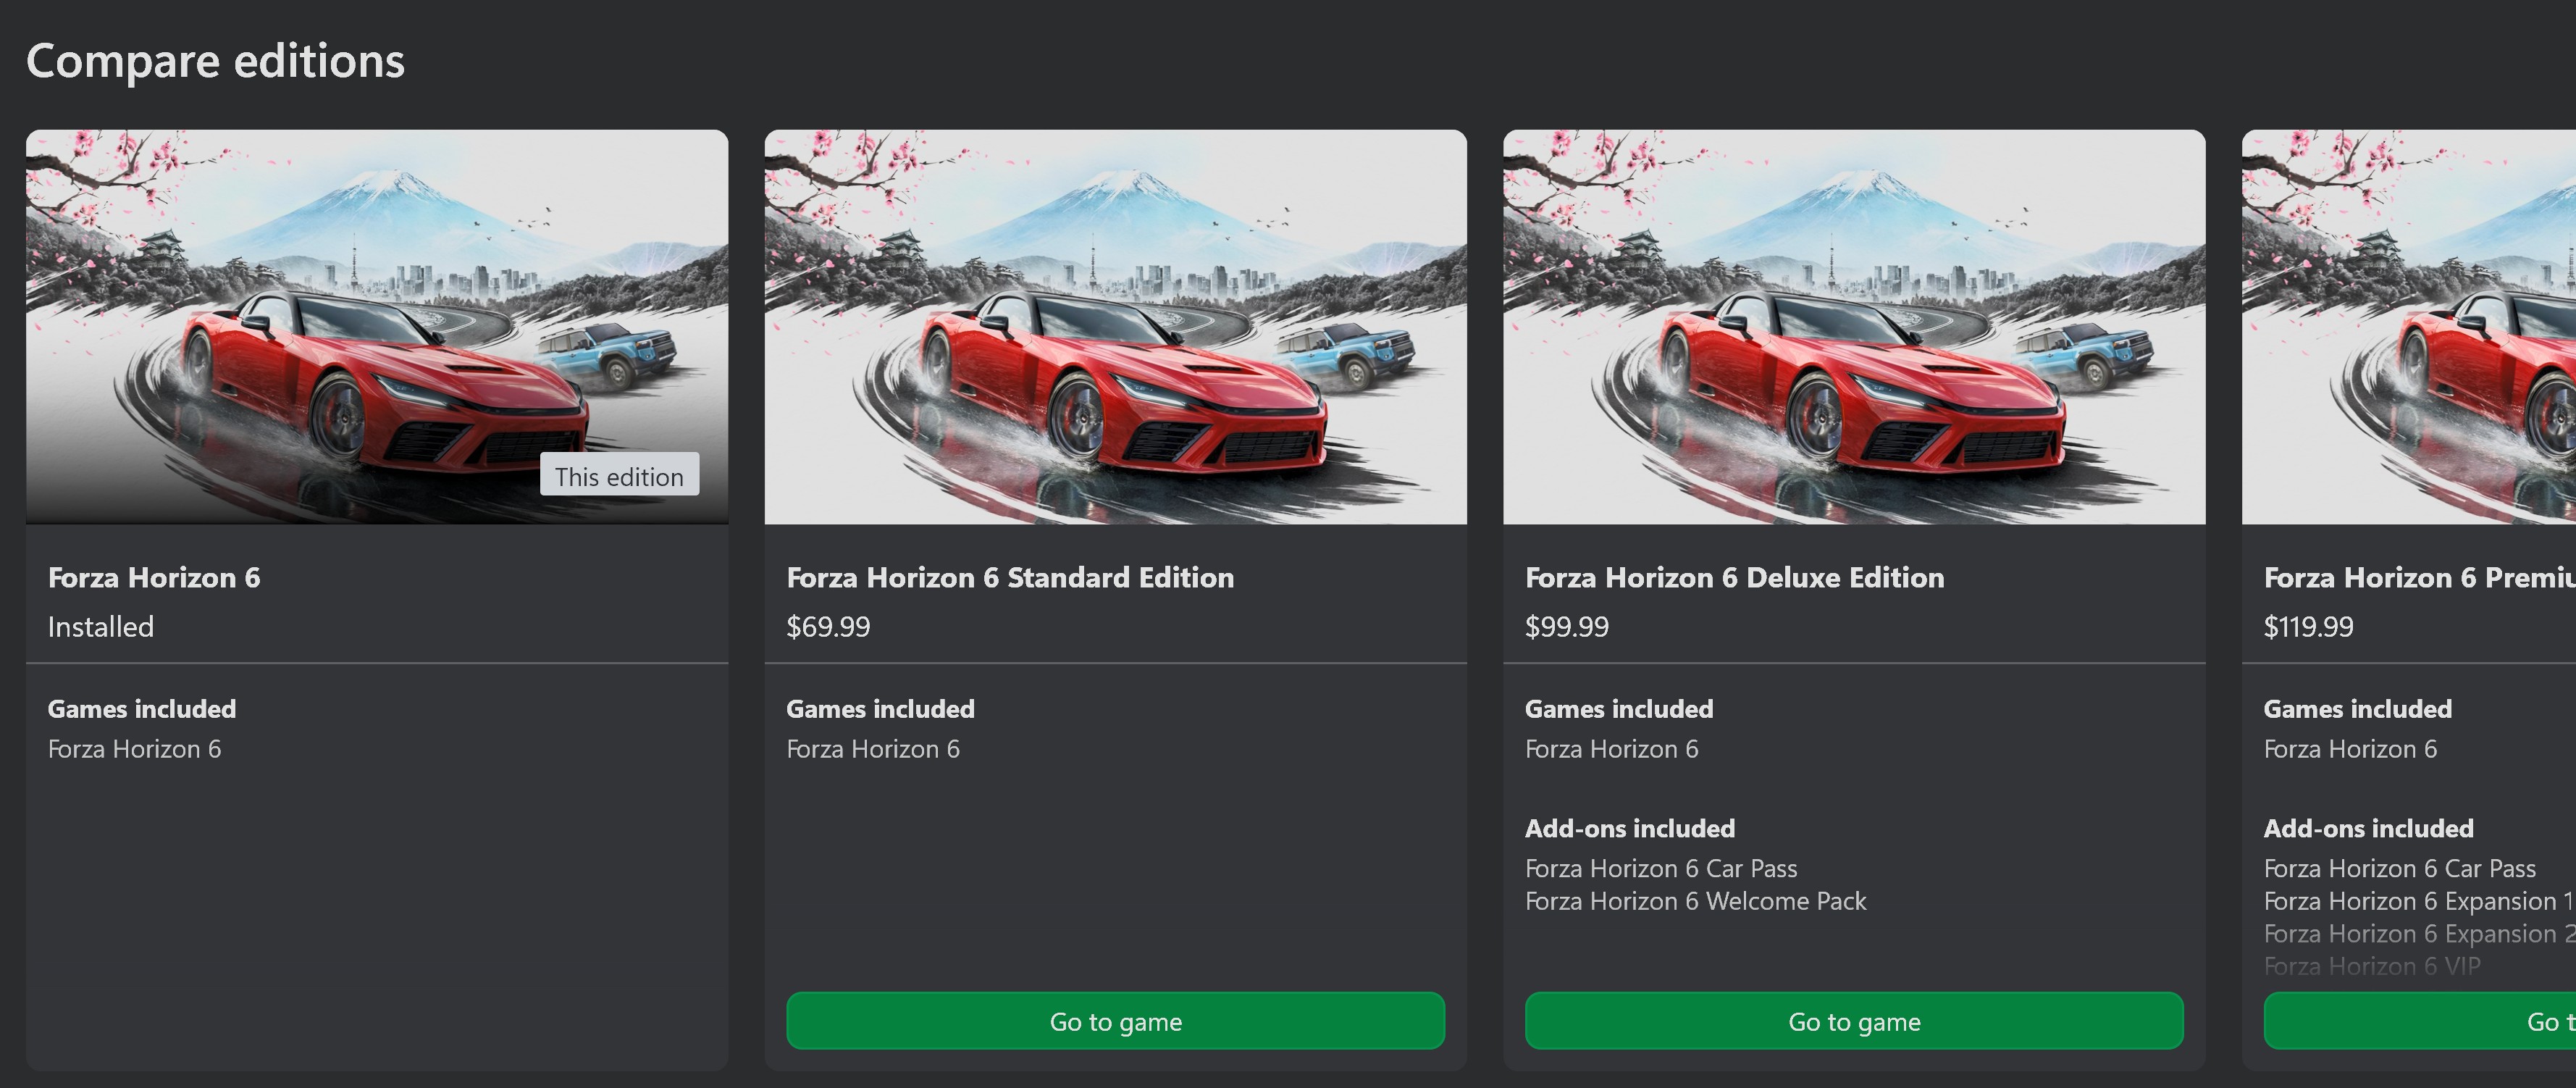Click Forza Horizon 6 Car Pass in Deluxe add-ons
This screenshot has width=2576, height=1088.
click(1661, 868)
